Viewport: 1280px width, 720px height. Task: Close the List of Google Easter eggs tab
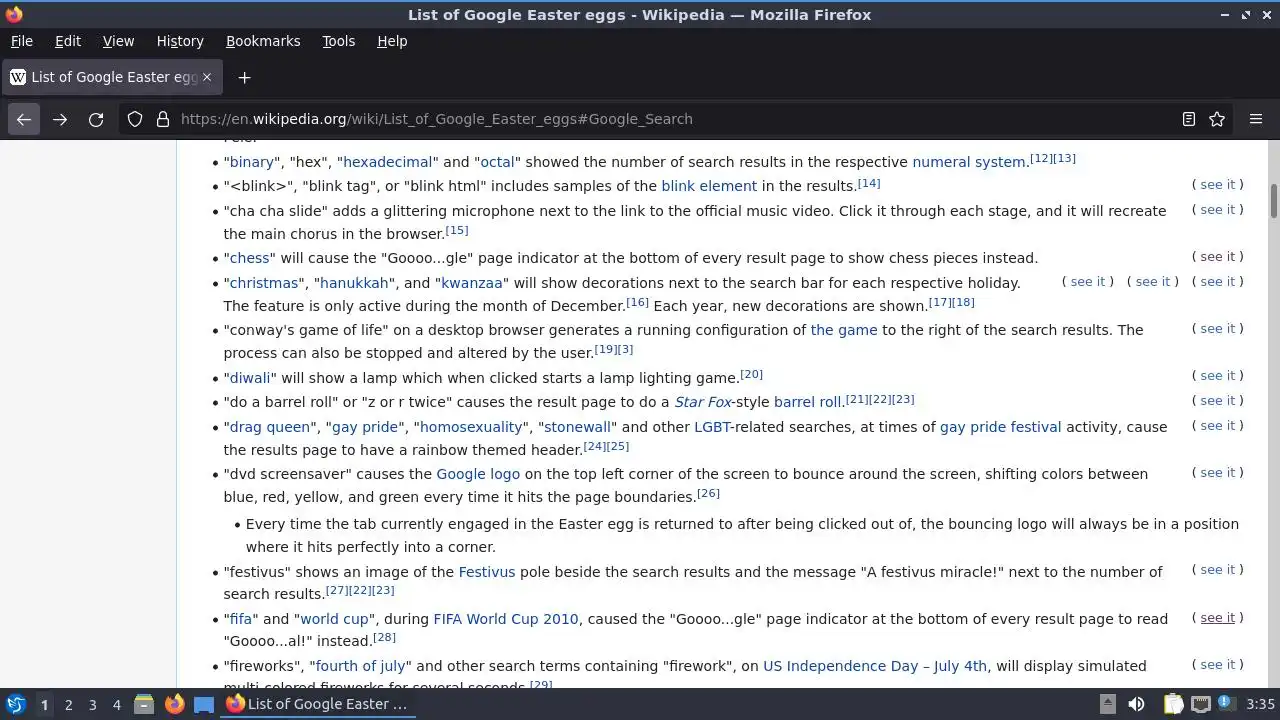(207, 77)
